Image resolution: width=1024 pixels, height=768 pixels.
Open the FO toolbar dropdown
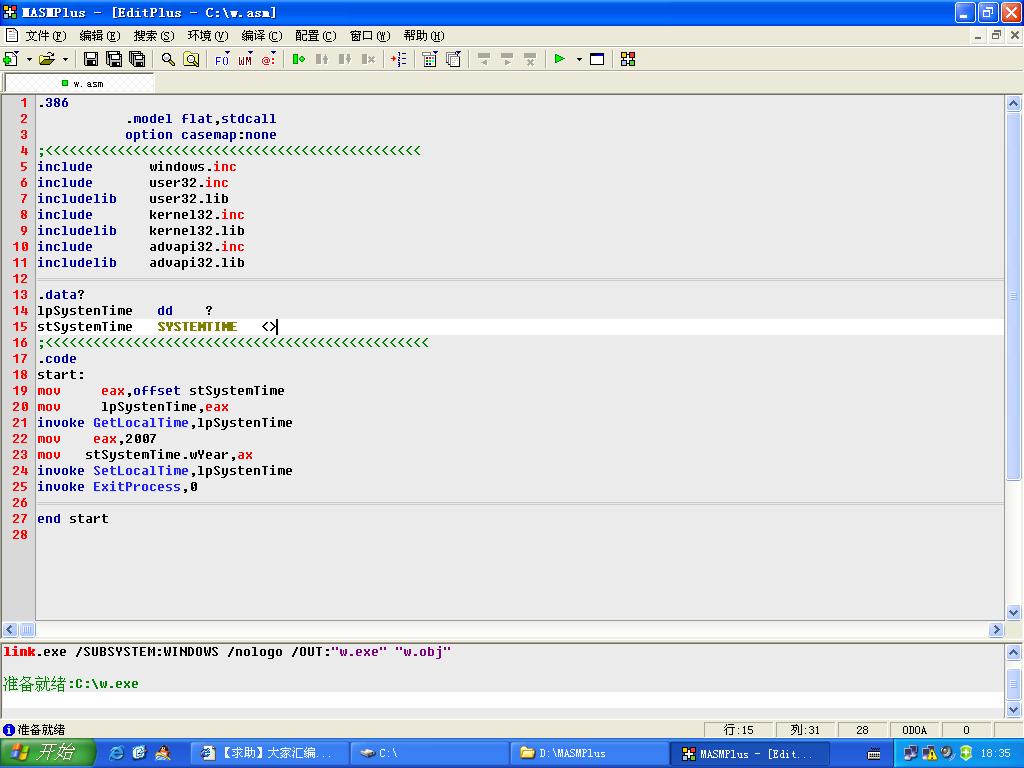coord(222,59)
